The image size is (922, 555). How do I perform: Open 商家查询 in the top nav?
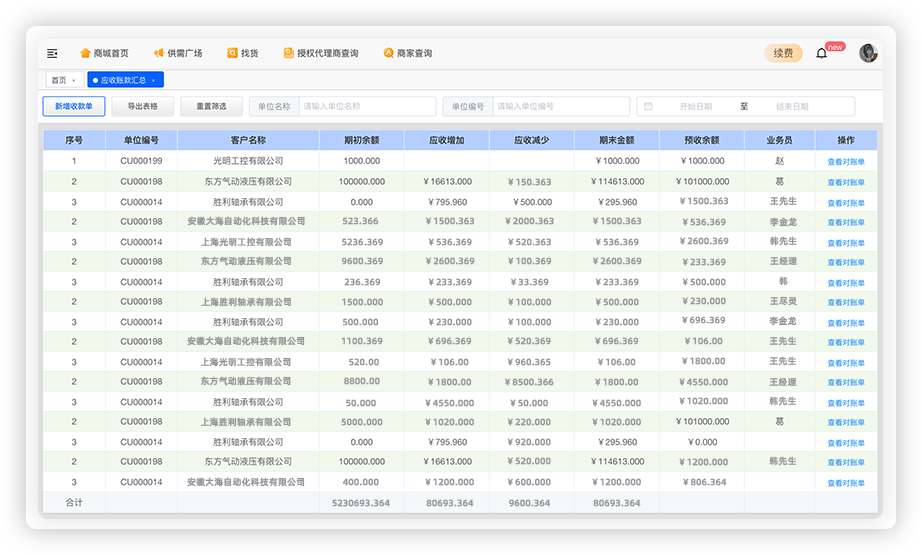(407, 54)
